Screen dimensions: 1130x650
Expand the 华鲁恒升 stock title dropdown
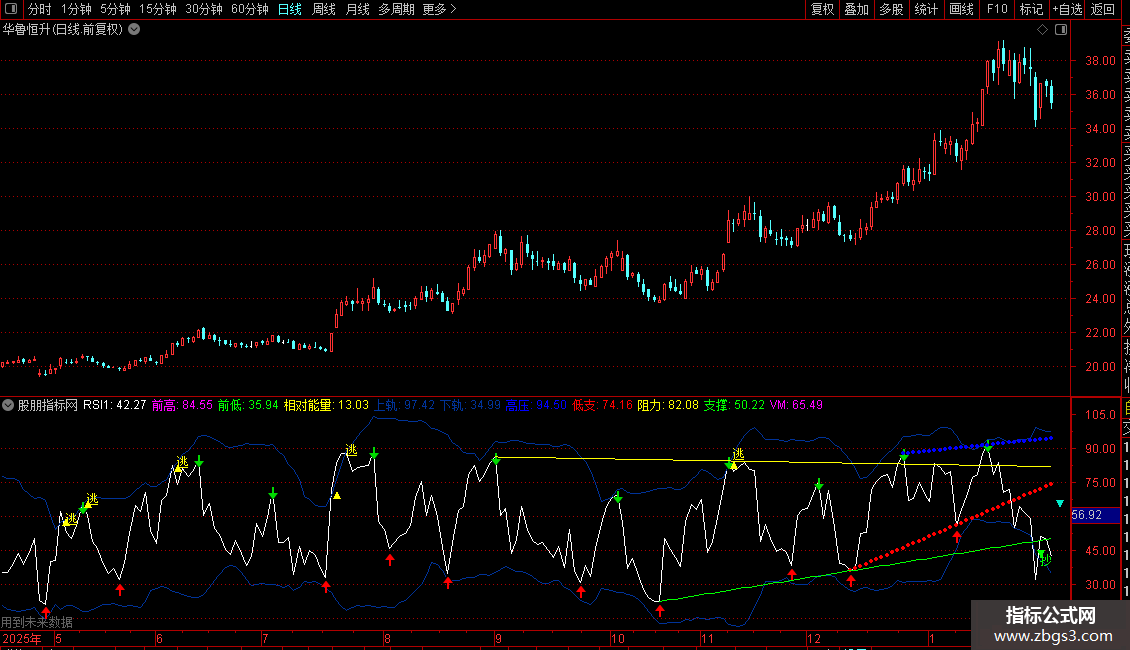(134, 30)
